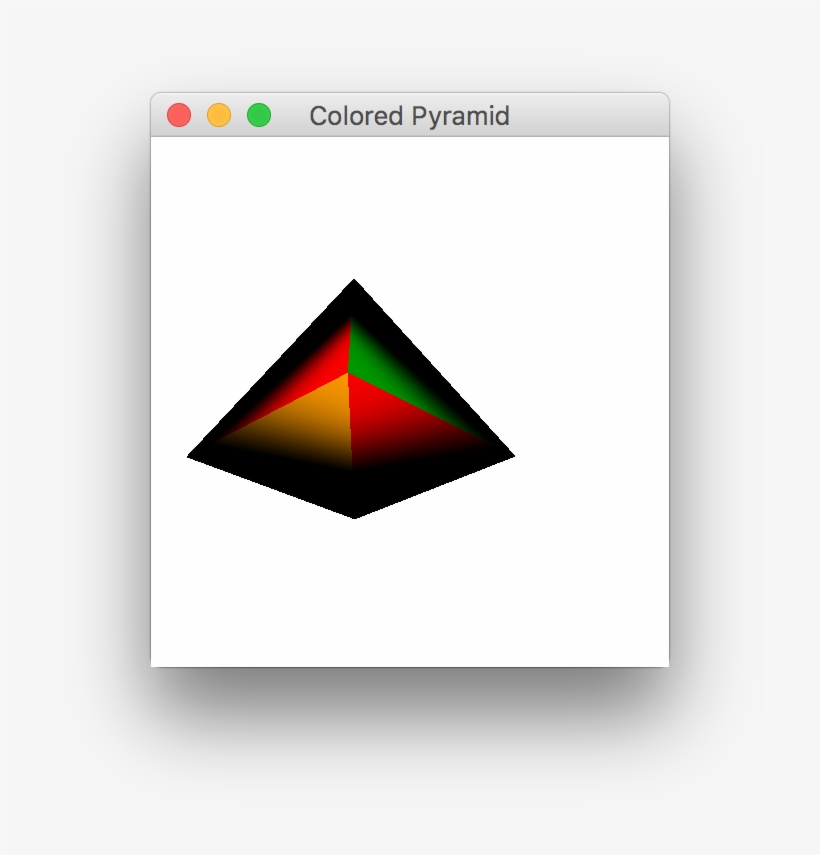Viewport: 820px width, 855px height.
Task: Click the green fullscreen window control
Action: coord(259,115)
